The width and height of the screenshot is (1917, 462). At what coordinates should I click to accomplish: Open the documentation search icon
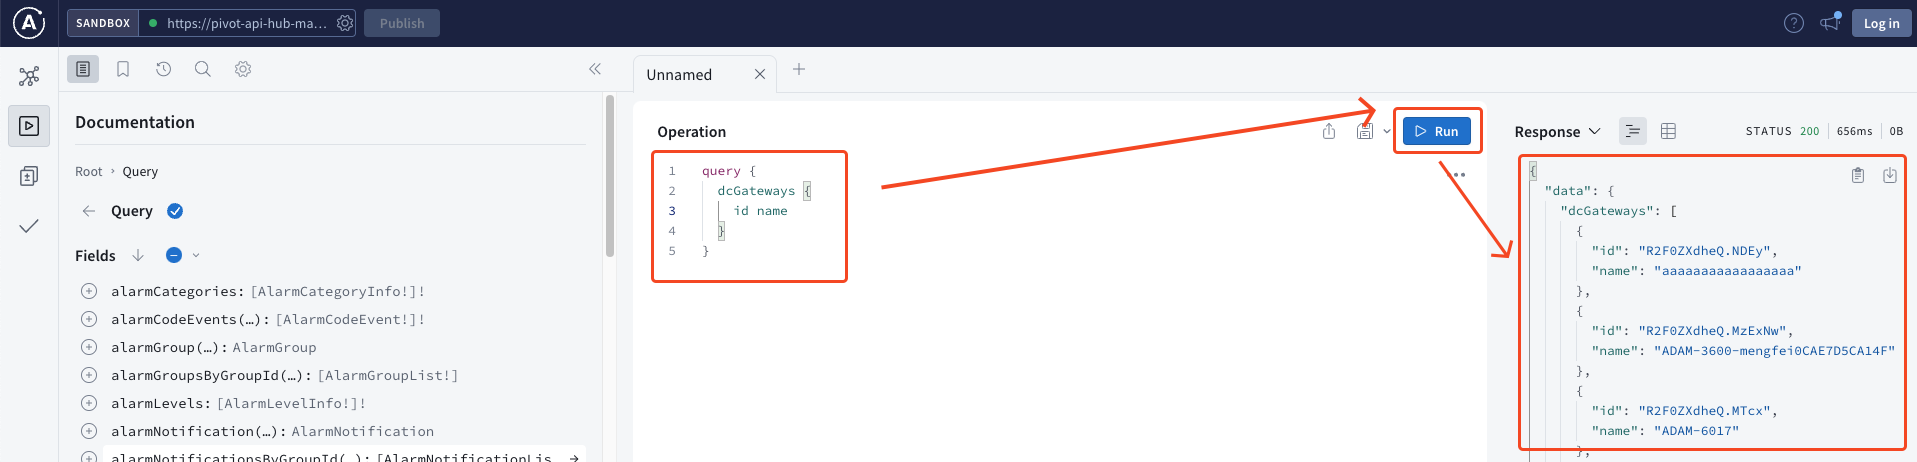pyautogui.click(x=202, y=69)
